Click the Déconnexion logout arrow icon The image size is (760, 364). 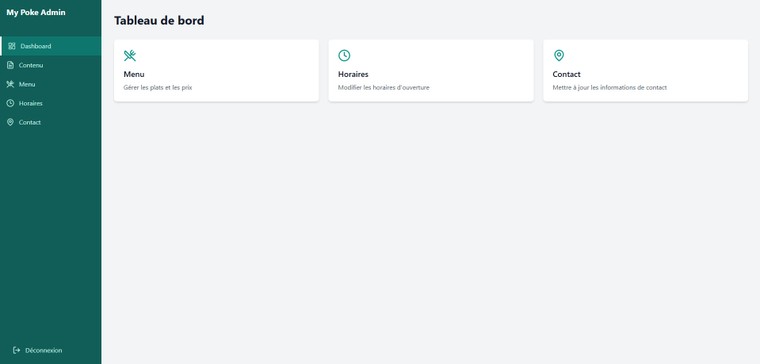click(x=16, y=350)
